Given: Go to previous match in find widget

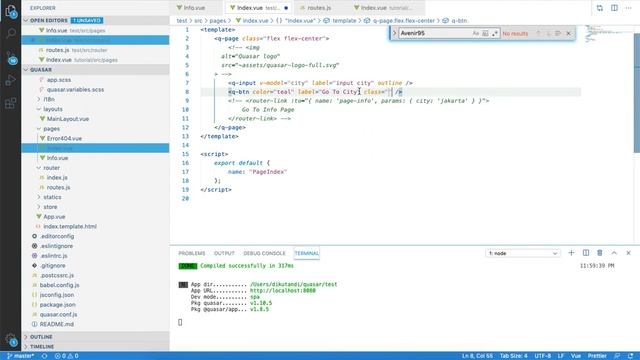Looking at the screenshot, I should (x=538, y=33).
